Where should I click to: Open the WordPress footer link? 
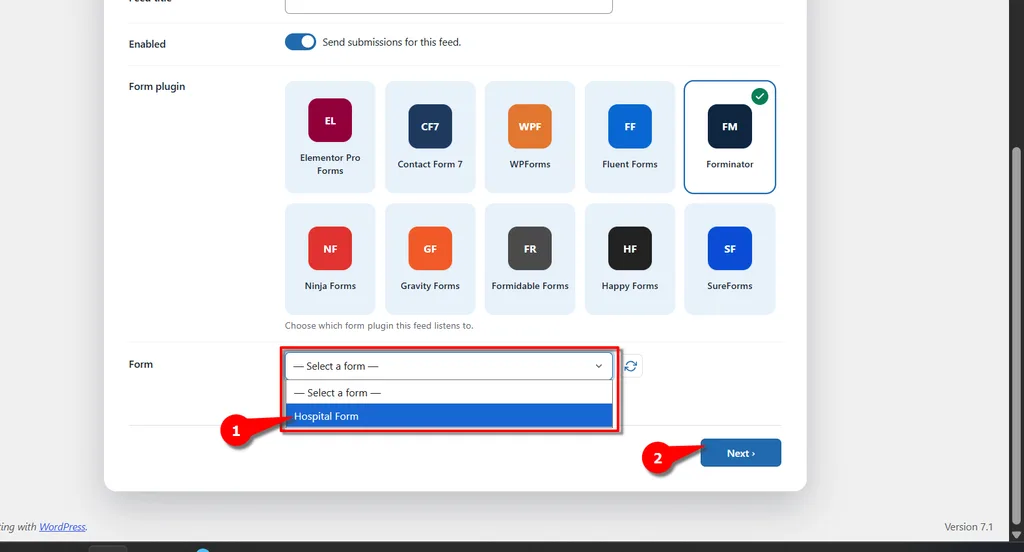(63, 527)
